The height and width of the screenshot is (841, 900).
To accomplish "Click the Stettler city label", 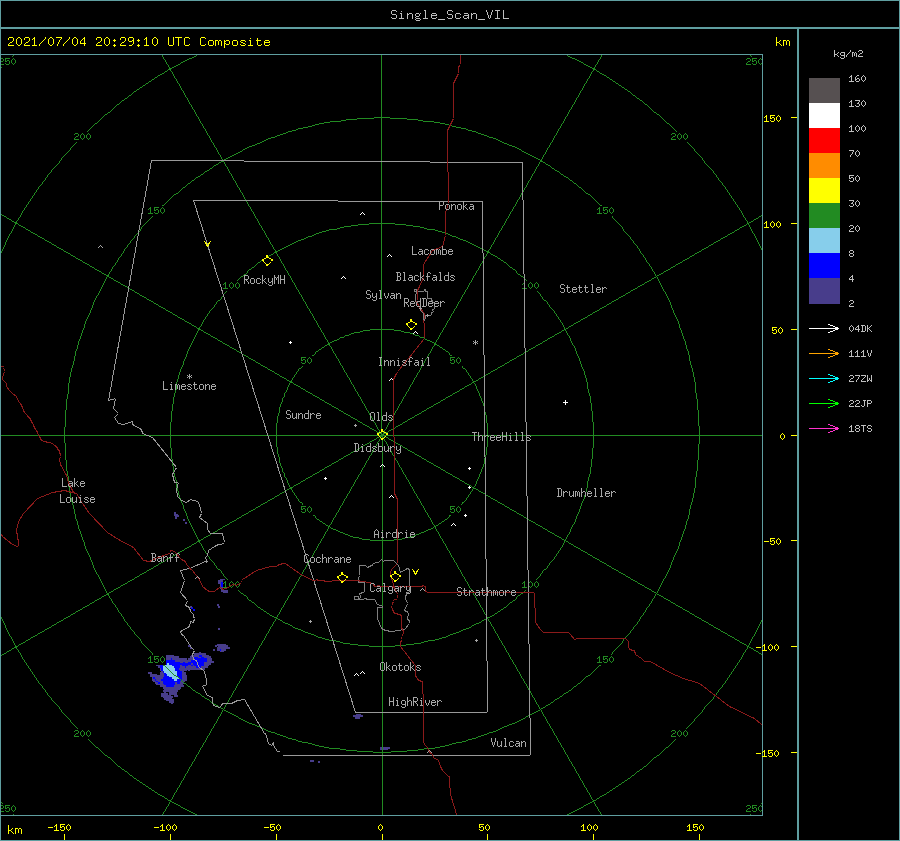I will tap(583, 289).
